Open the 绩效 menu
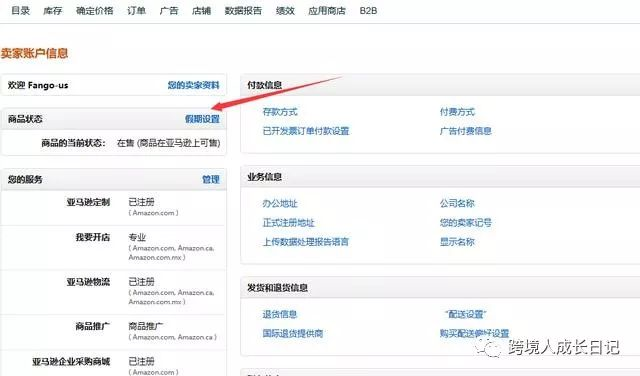 click(x=285, y=11)
